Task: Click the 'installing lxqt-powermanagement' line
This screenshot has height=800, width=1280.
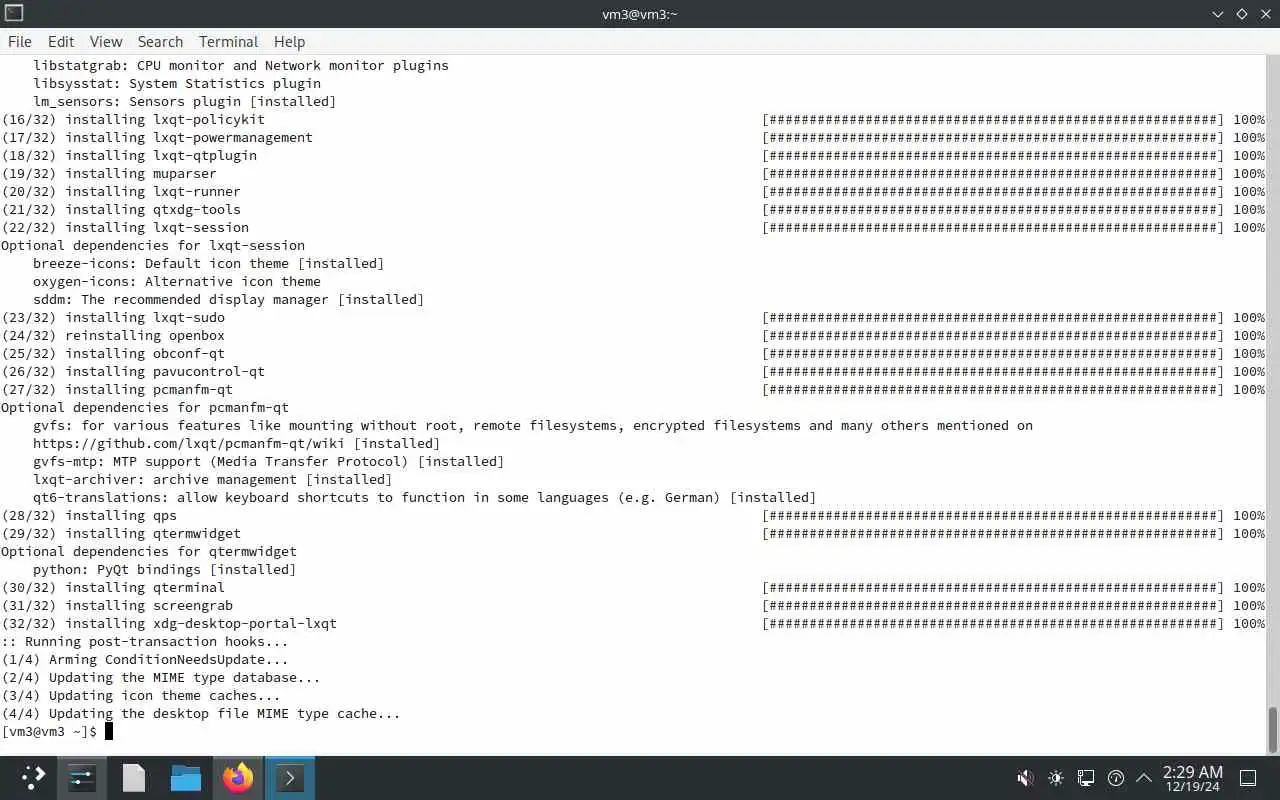Action: pos(157,137)
